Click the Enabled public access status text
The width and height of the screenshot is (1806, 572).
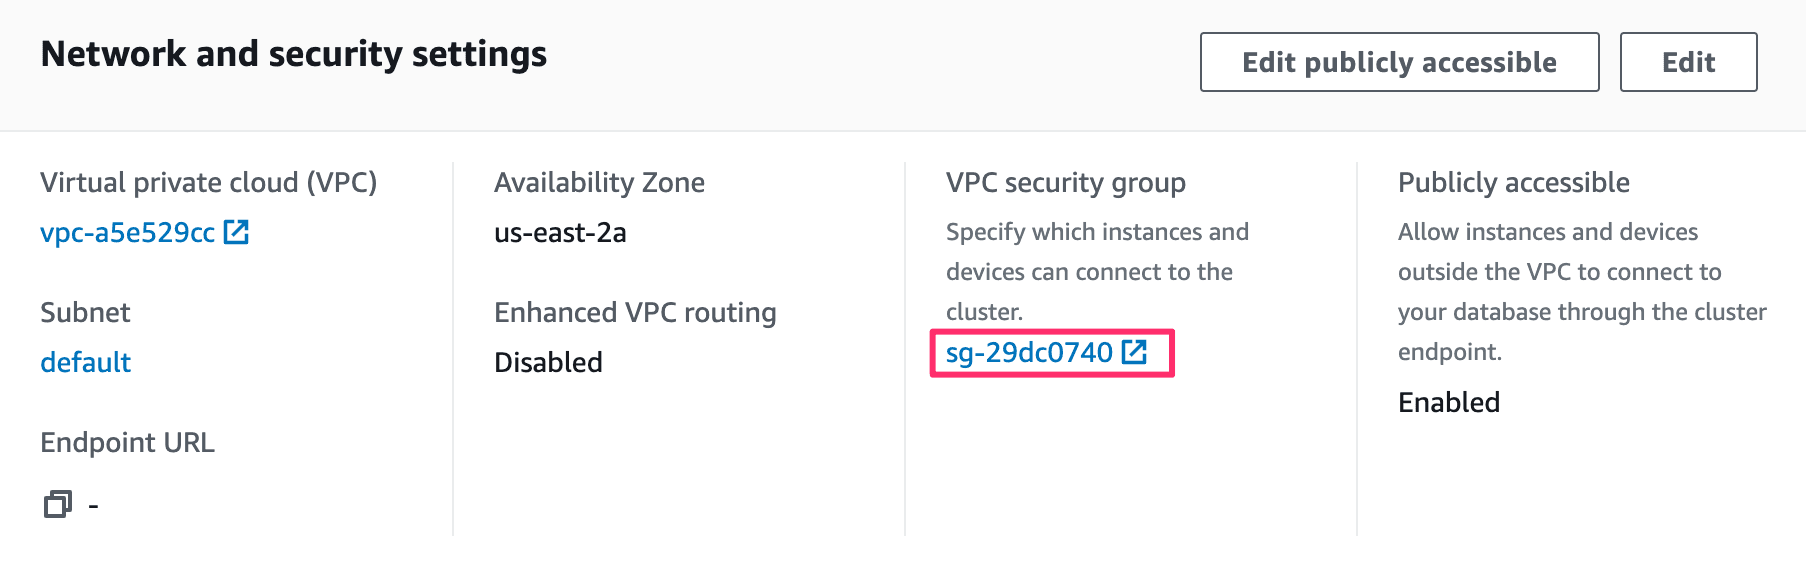coord(1448,402)
